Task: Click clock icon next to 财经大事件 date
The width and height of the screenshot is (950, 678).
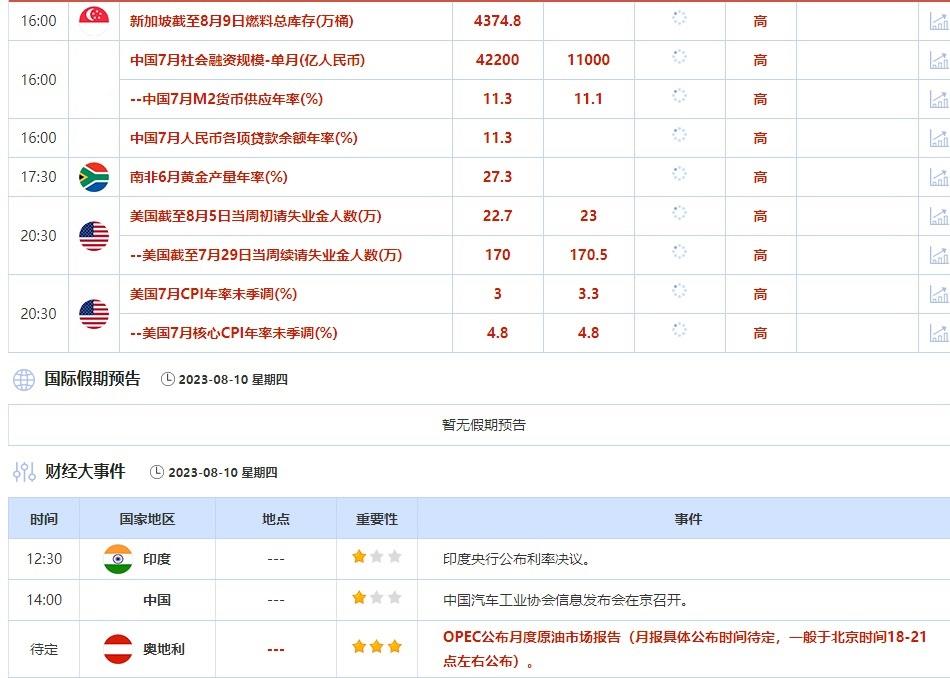Action: (x=157, y=472)
